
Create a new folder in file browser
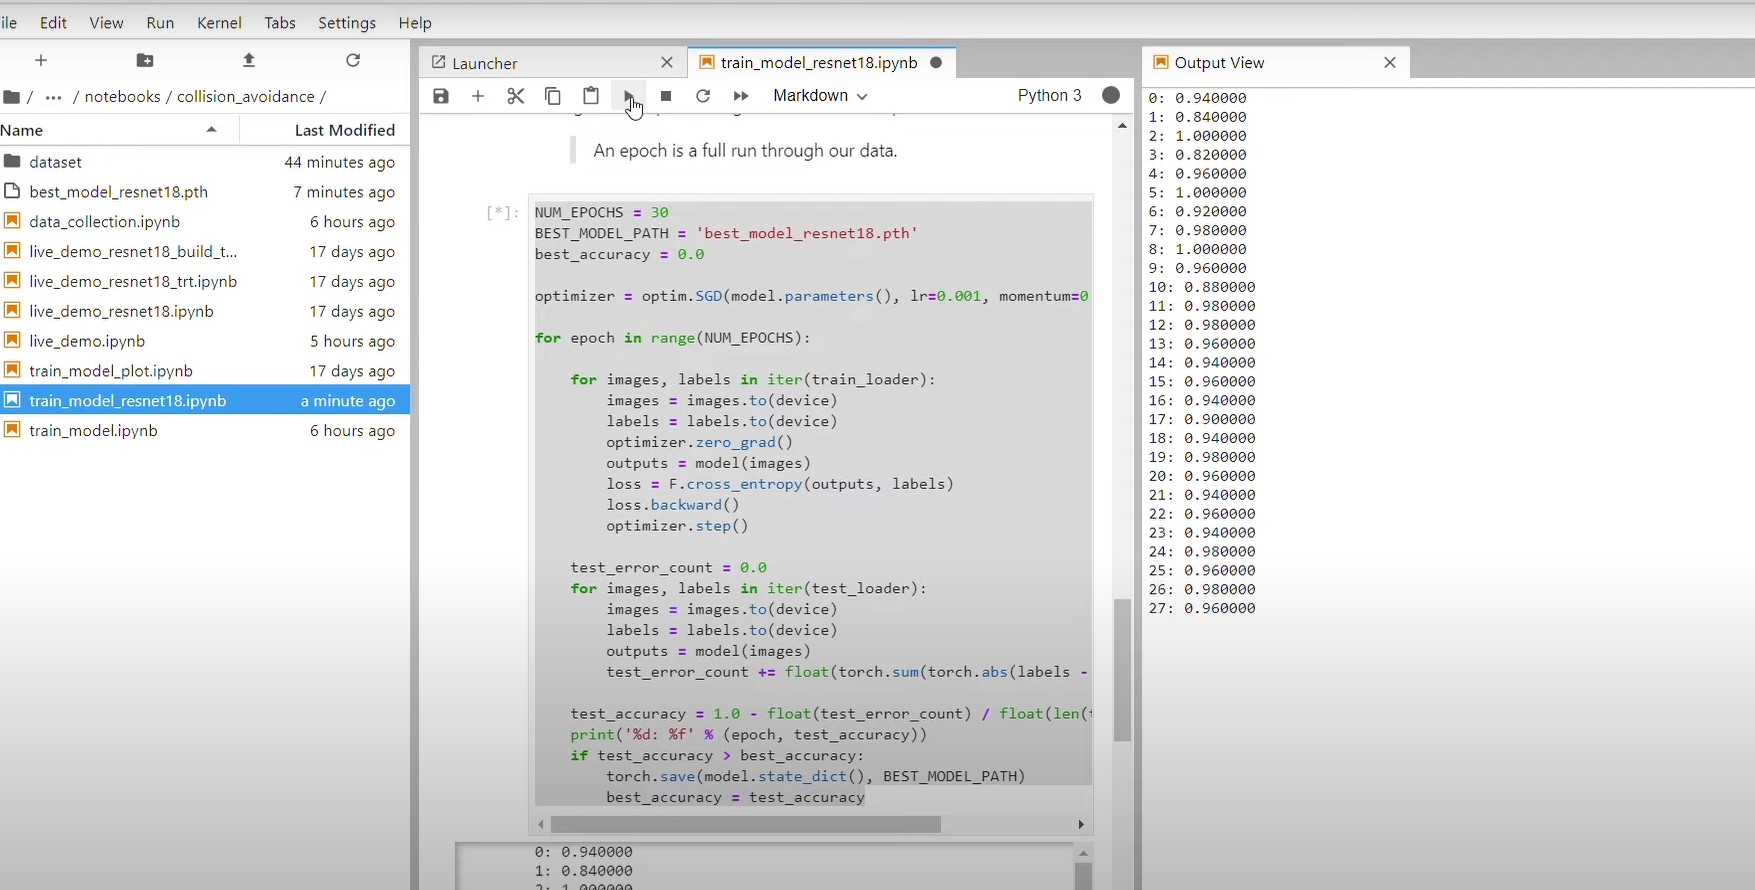145,61
